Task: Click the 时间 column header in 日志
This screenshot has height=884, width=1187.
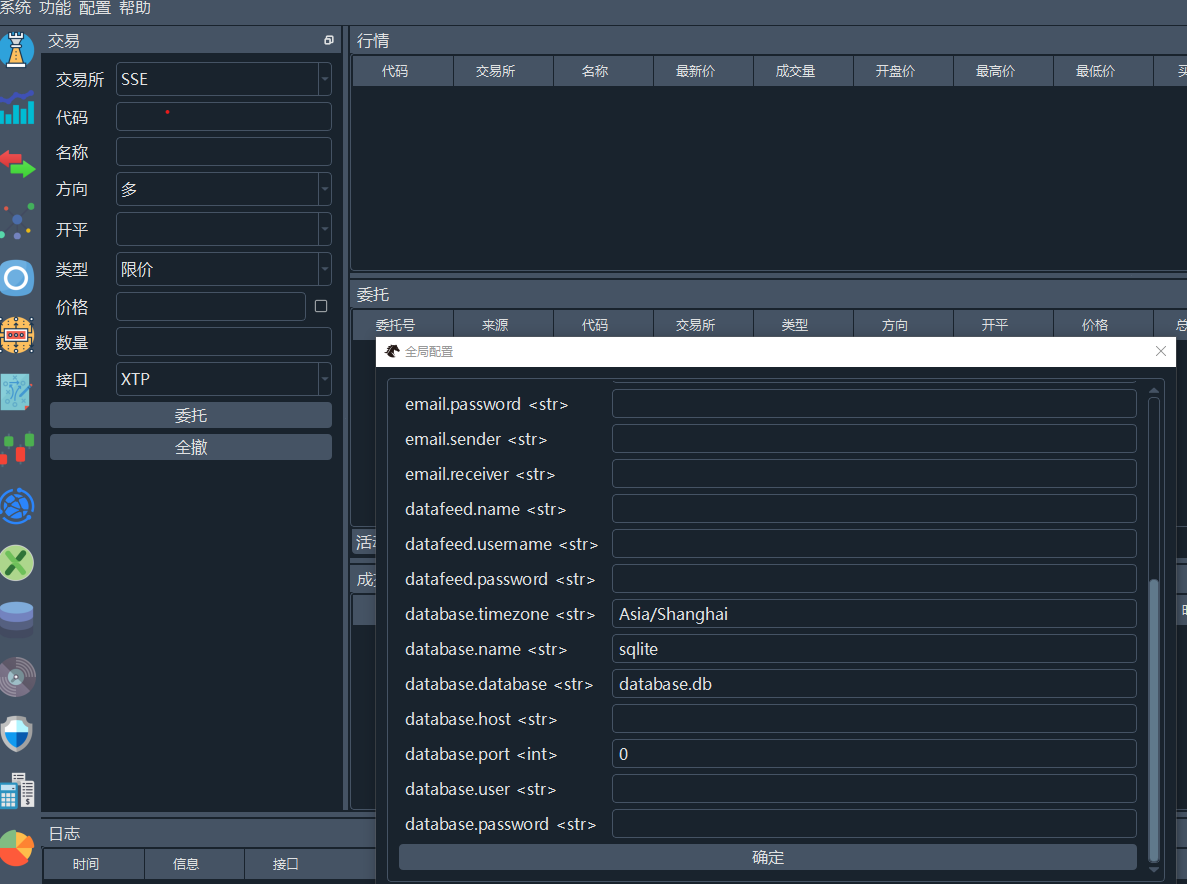Action: click(93, 864)
